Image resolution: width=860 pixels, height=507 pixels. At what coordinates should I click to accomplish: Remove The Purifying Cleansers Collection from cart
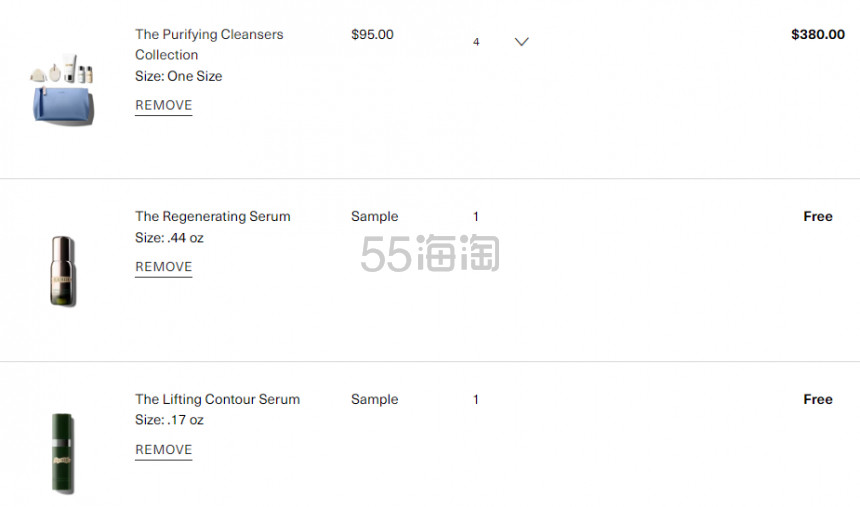tap(163, 105)
